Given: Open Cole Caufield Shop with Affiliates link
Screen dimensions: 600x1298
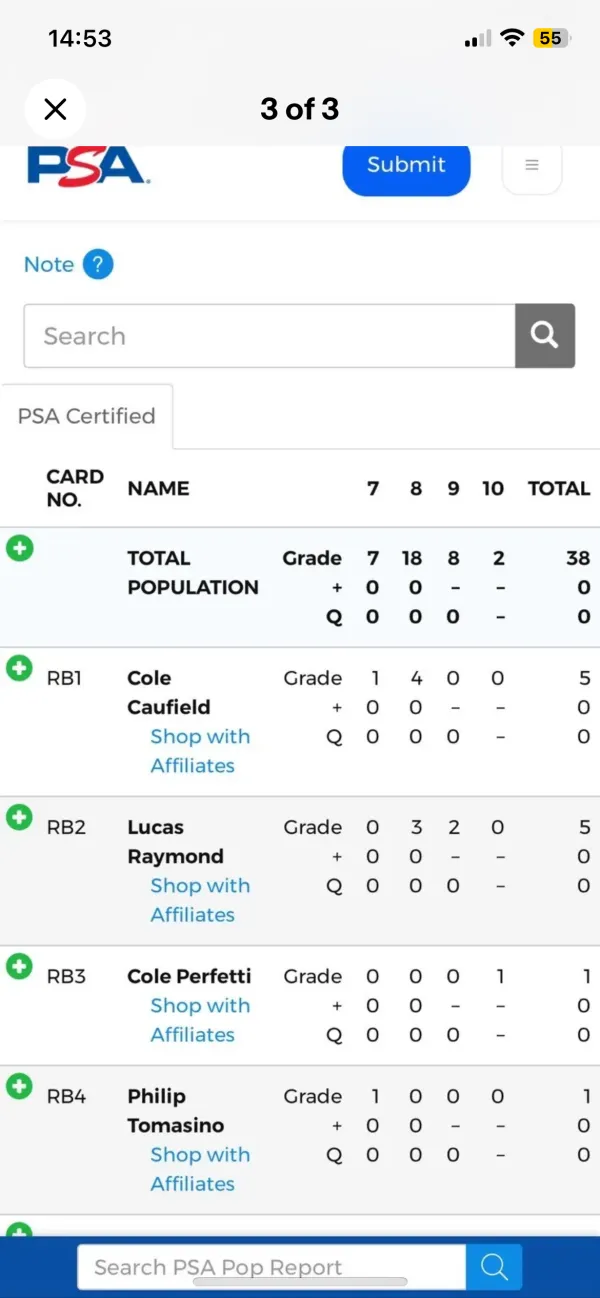Looking at the screenshot, I should 200,751.
